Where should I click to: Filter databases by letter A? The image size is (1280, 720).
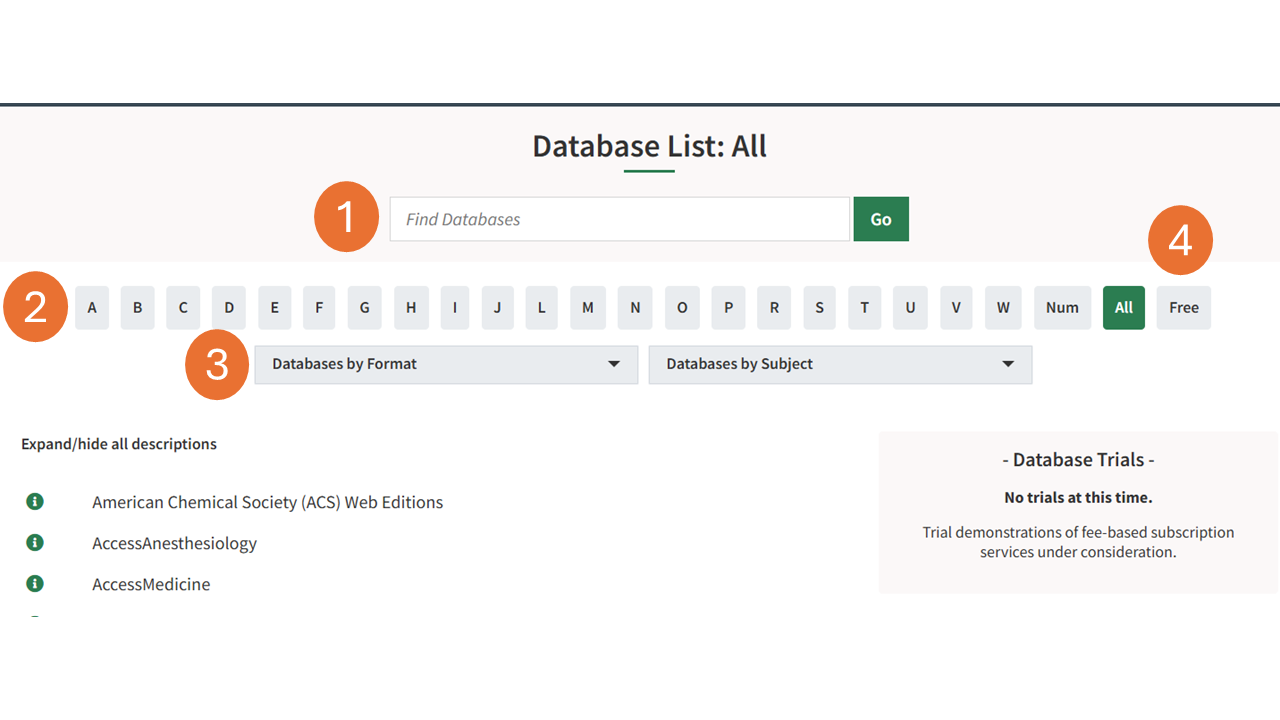92,308
